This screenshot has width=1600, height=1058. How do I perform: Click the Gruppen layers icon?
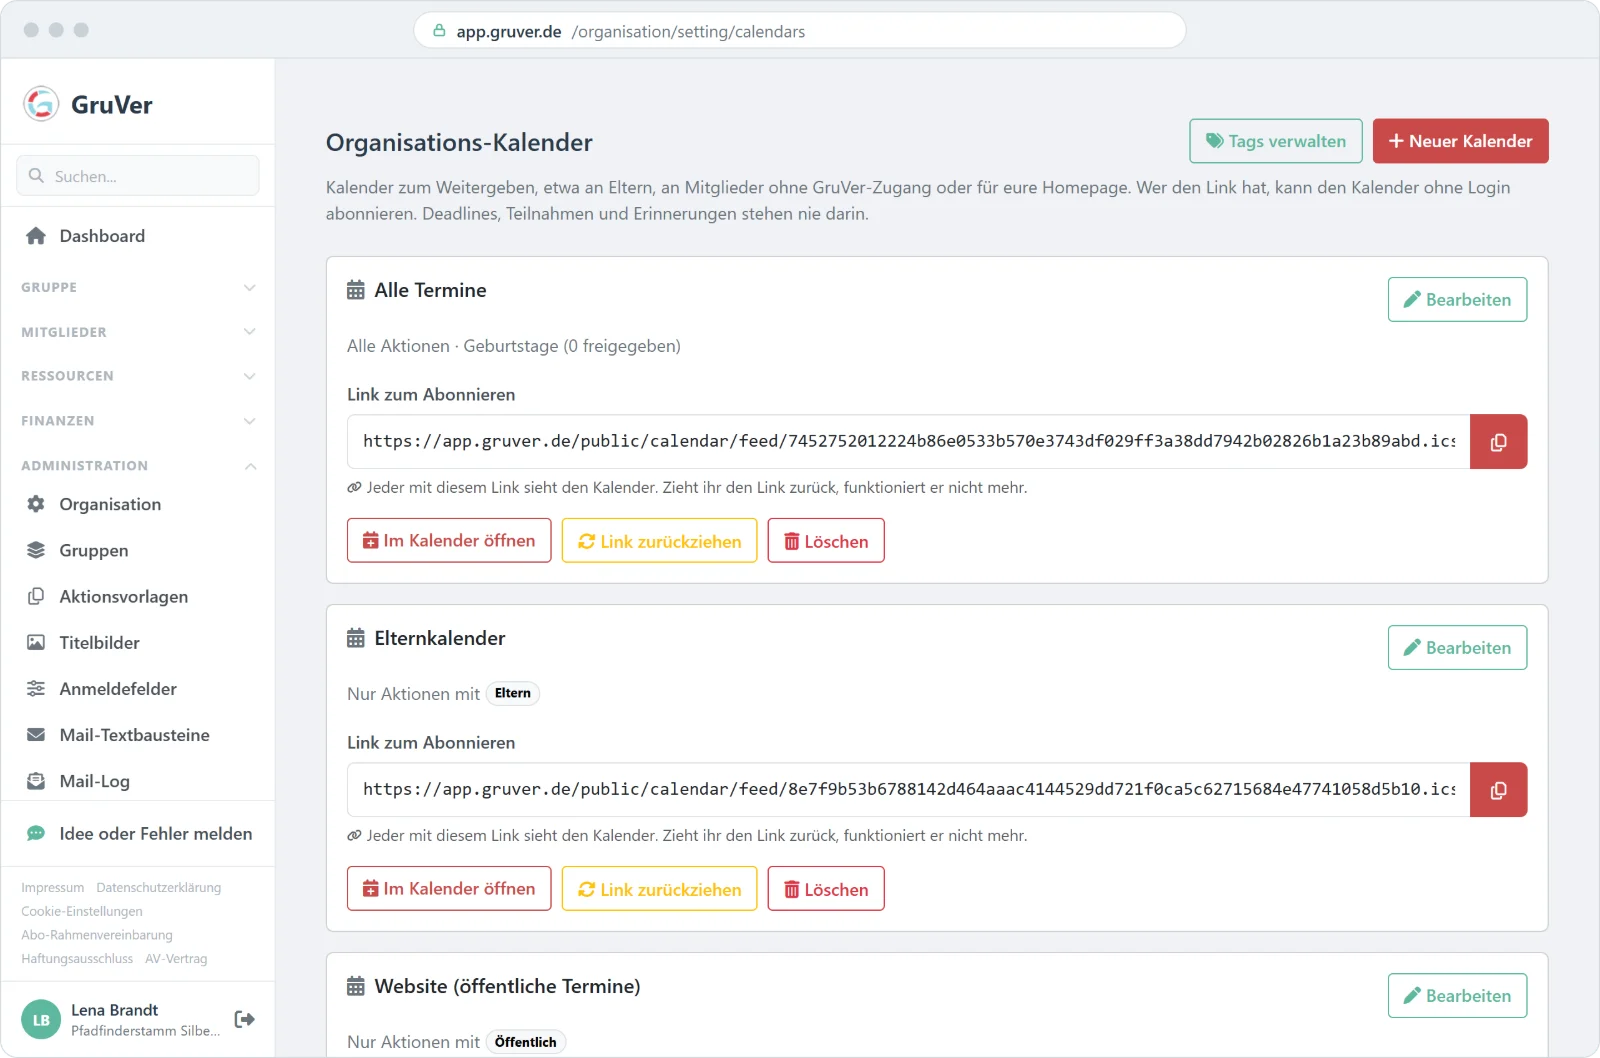[x=36, y=550]
